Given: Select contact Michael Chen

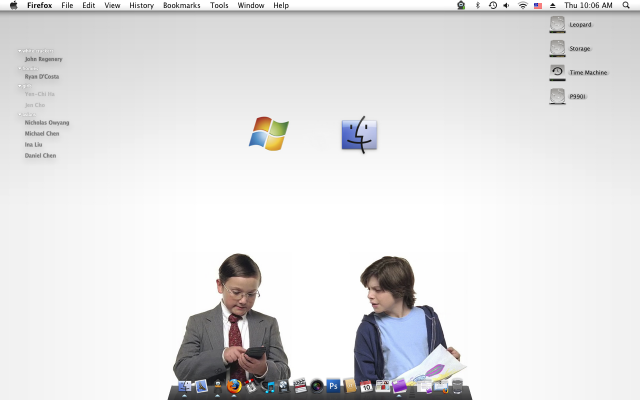Looking at the screenshot, I should 42,134.
